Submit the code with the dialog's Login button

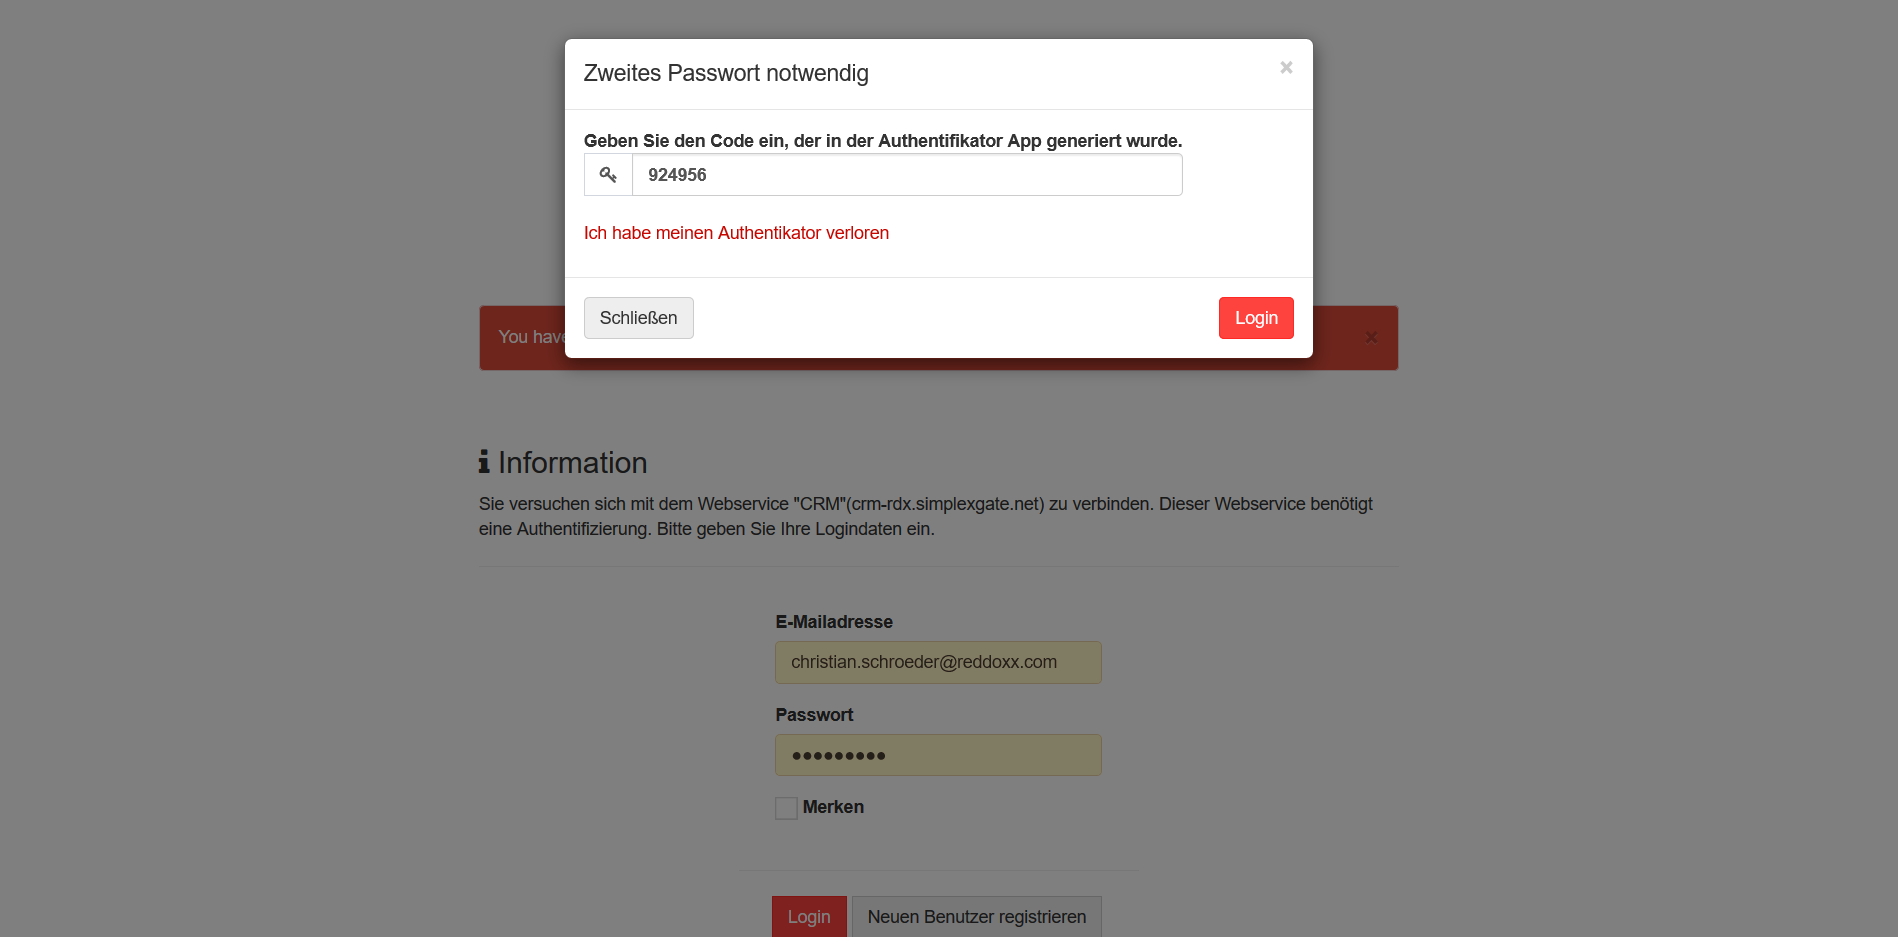1255,318
